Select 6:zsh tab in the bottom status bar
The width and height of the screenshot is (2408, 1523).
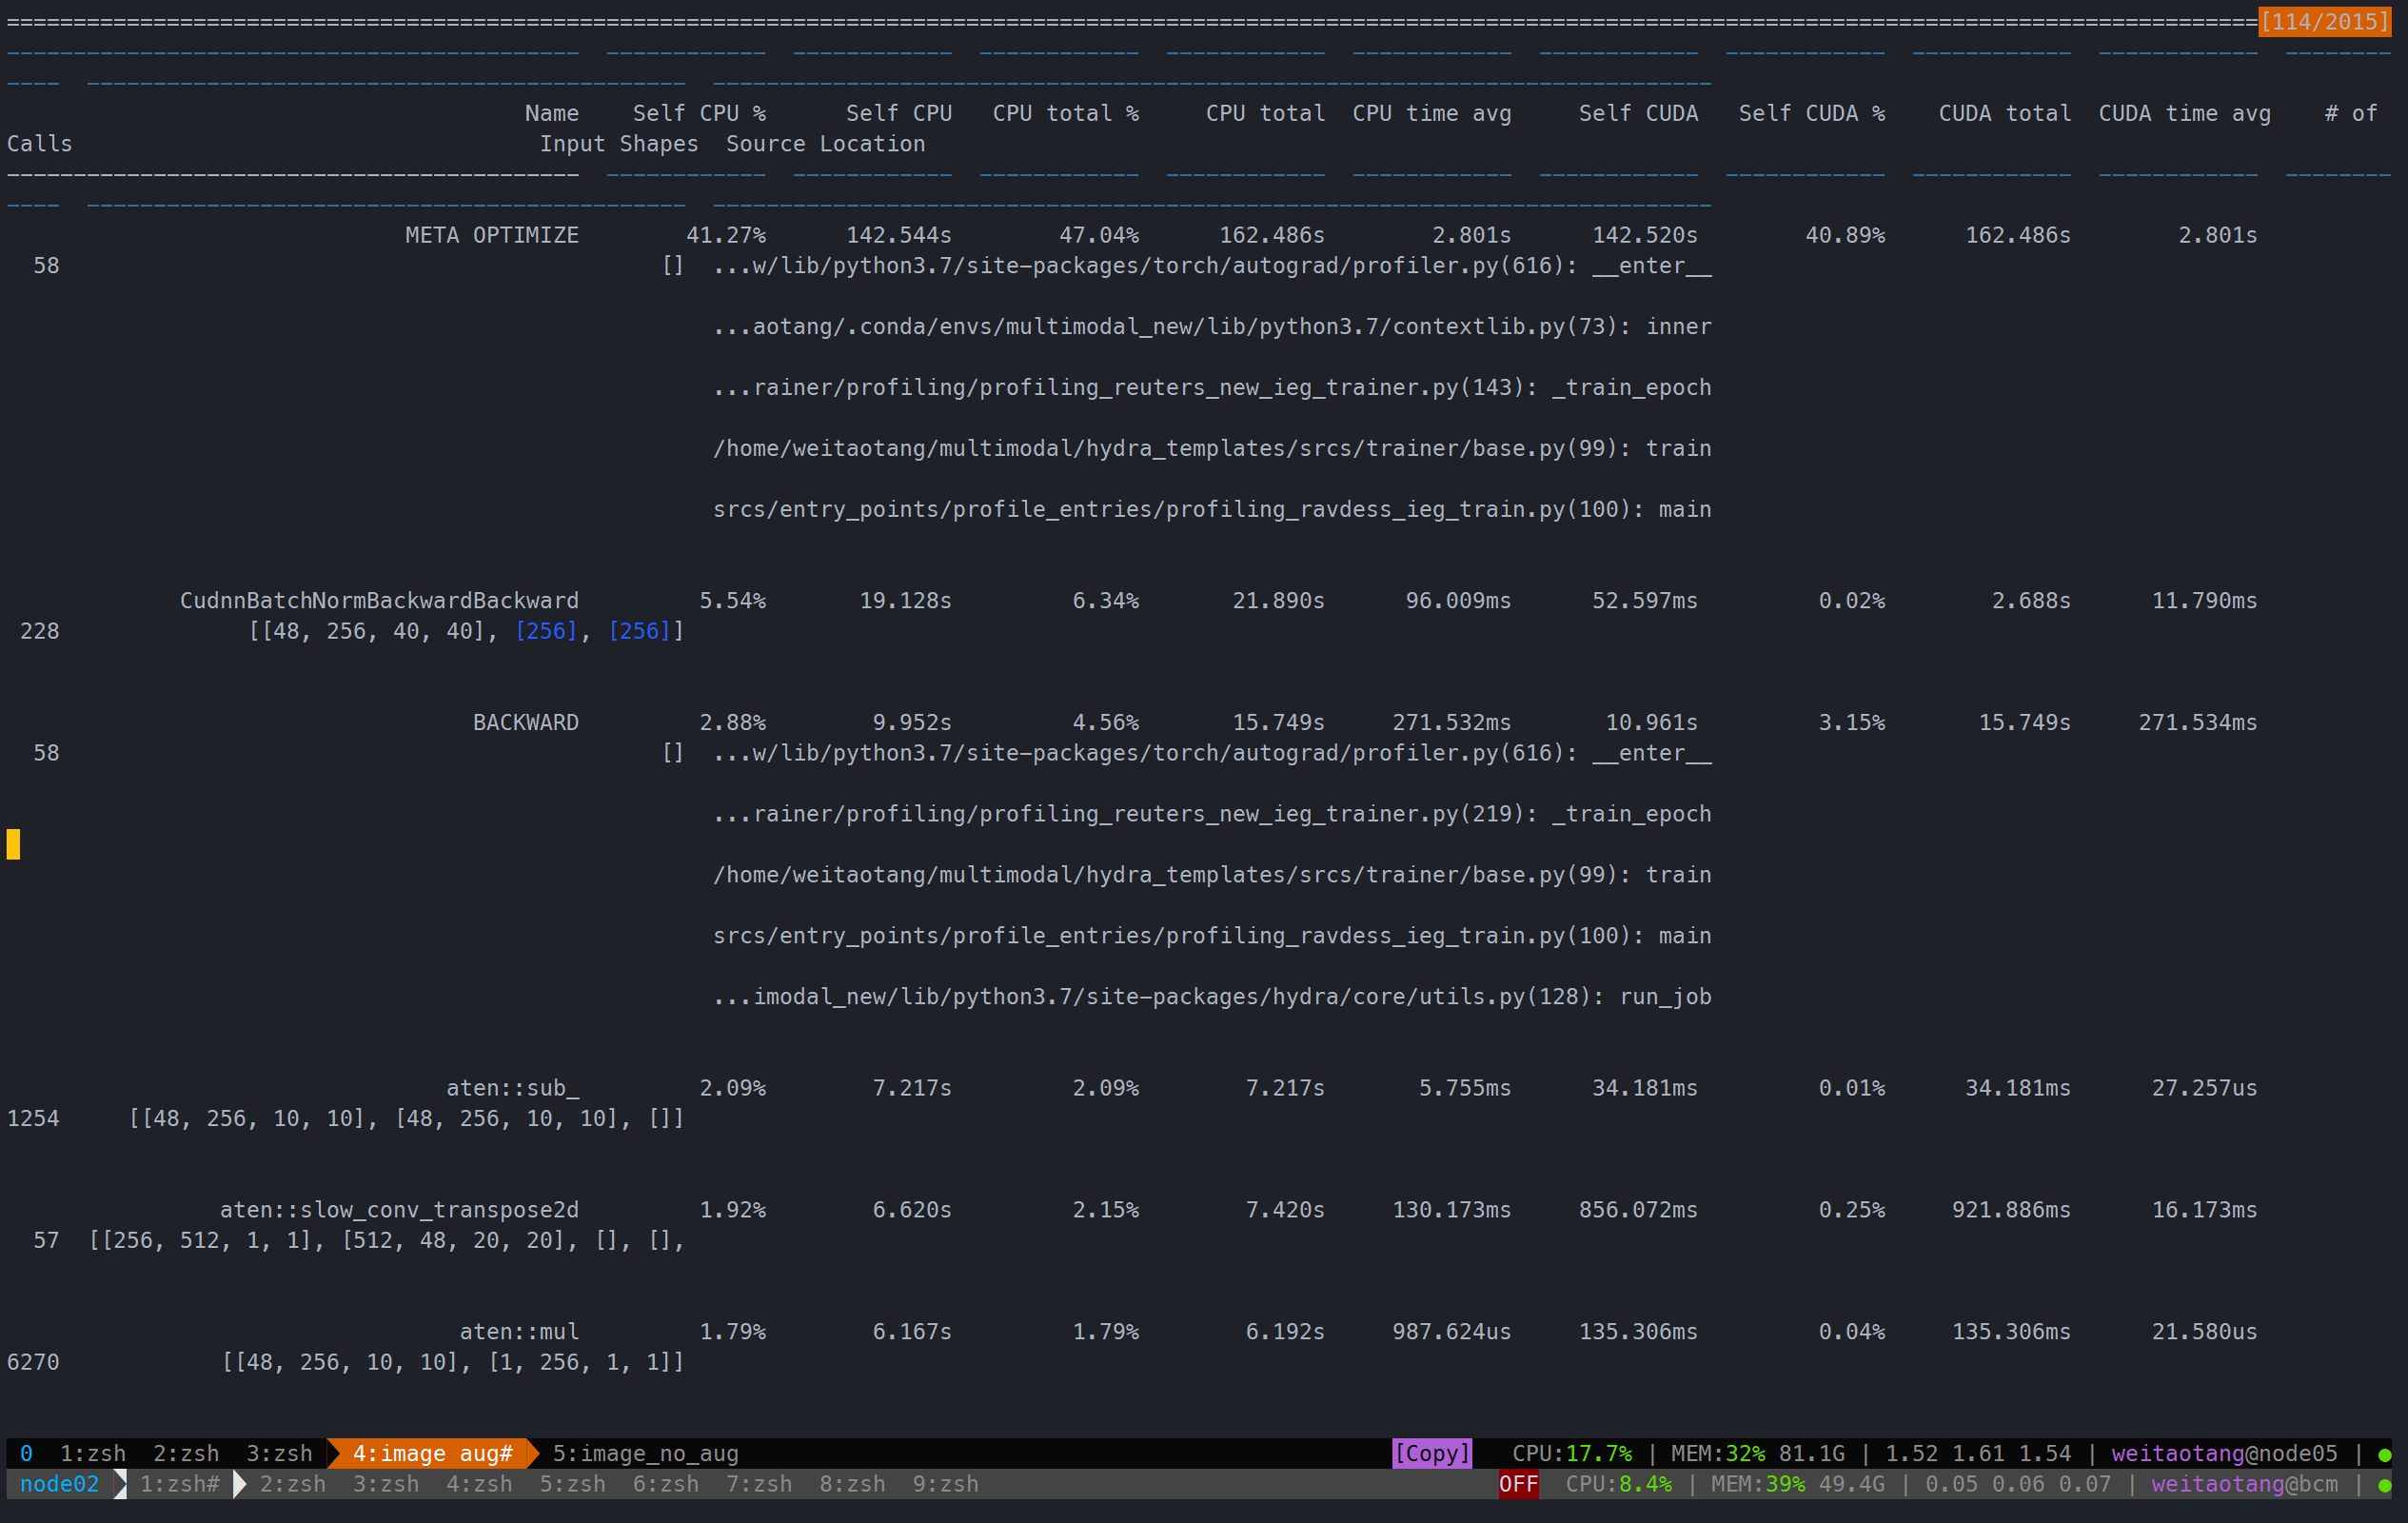pos(666,1484)
